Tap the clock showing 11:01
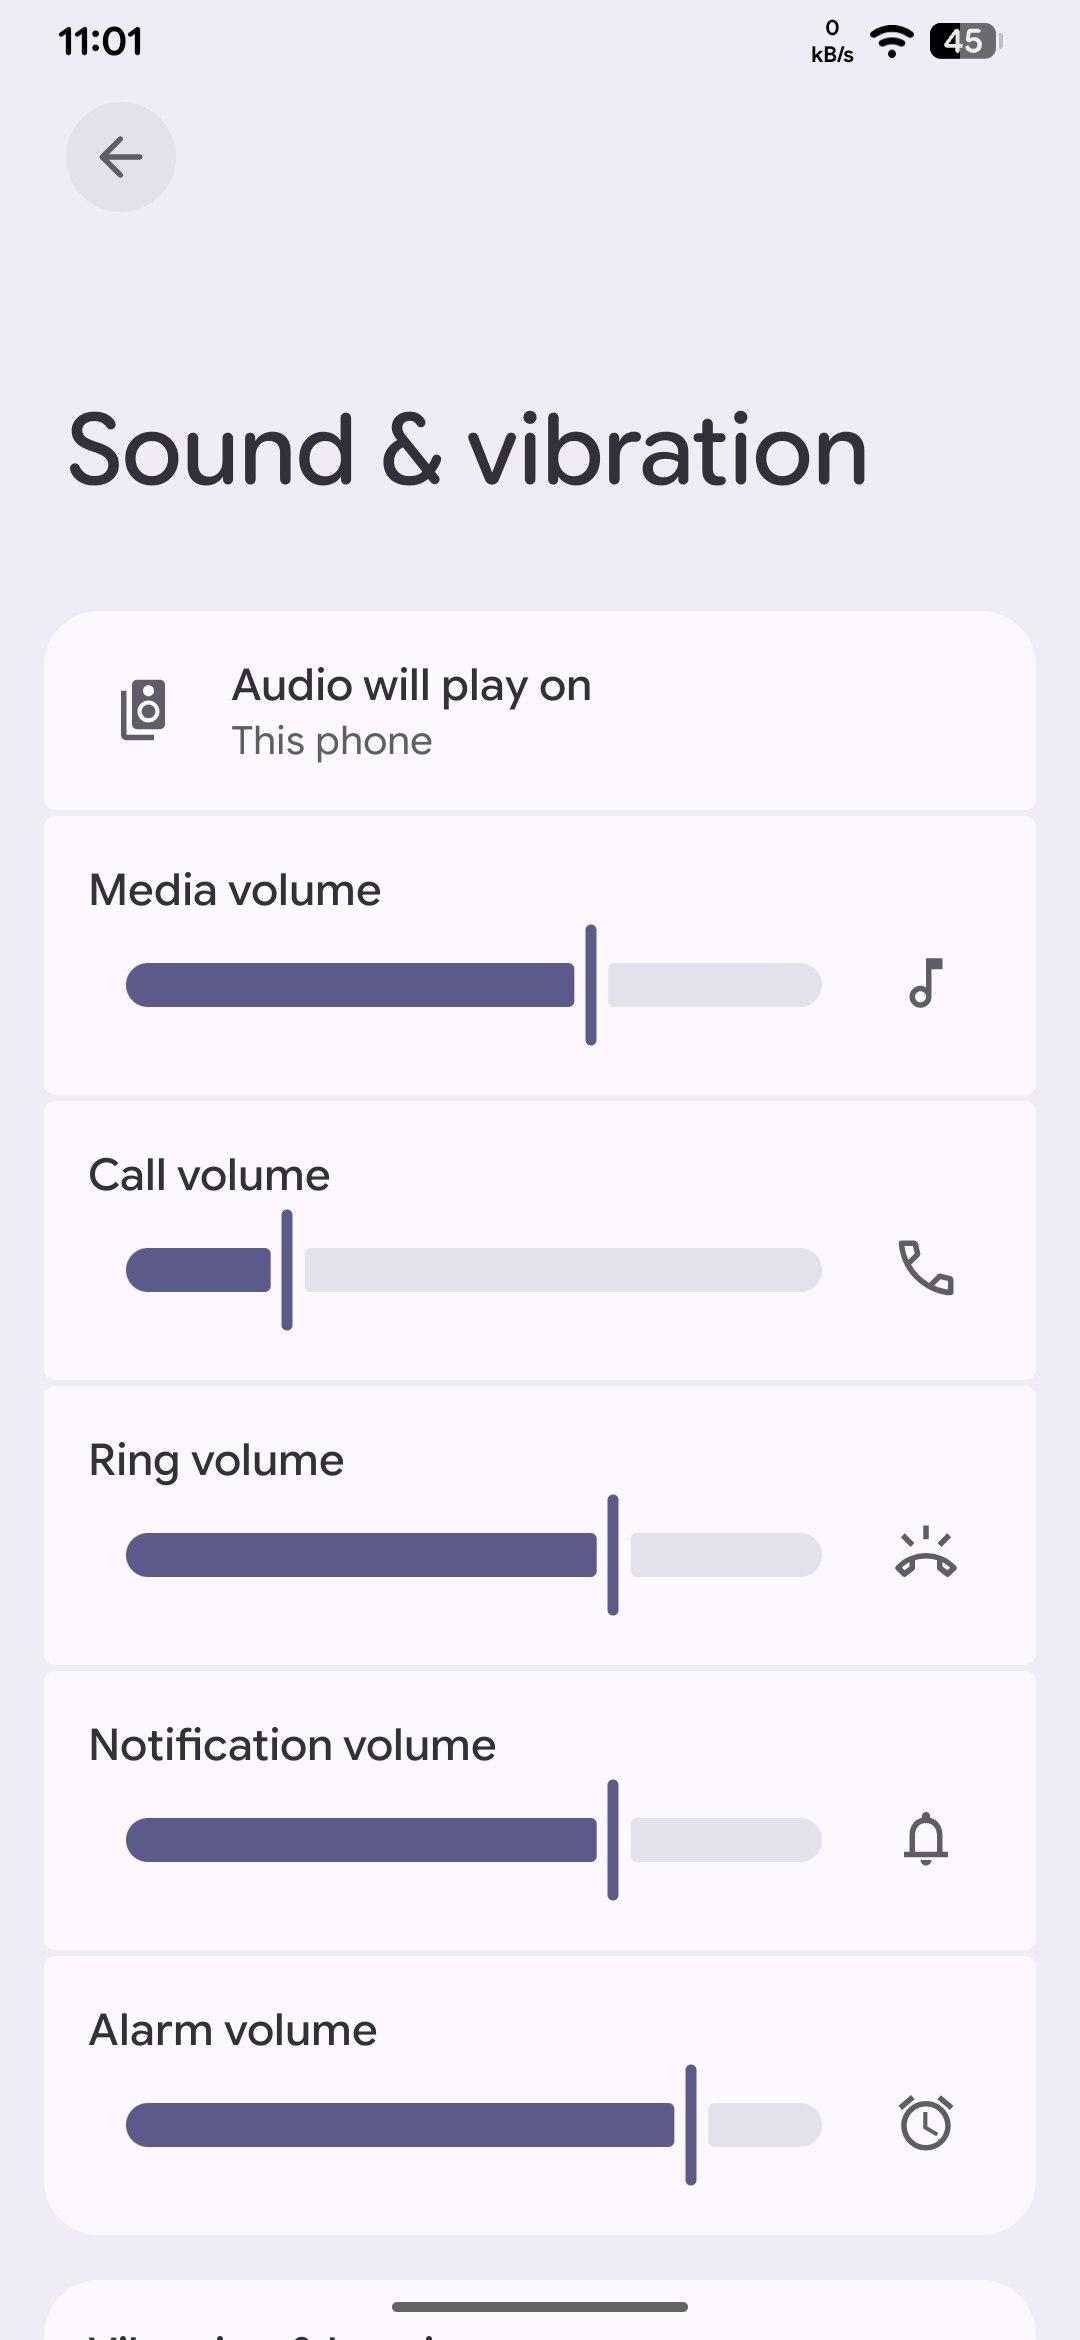Image resolution: width=1080 pixels, height=2340 pixels. click(100, 41)
